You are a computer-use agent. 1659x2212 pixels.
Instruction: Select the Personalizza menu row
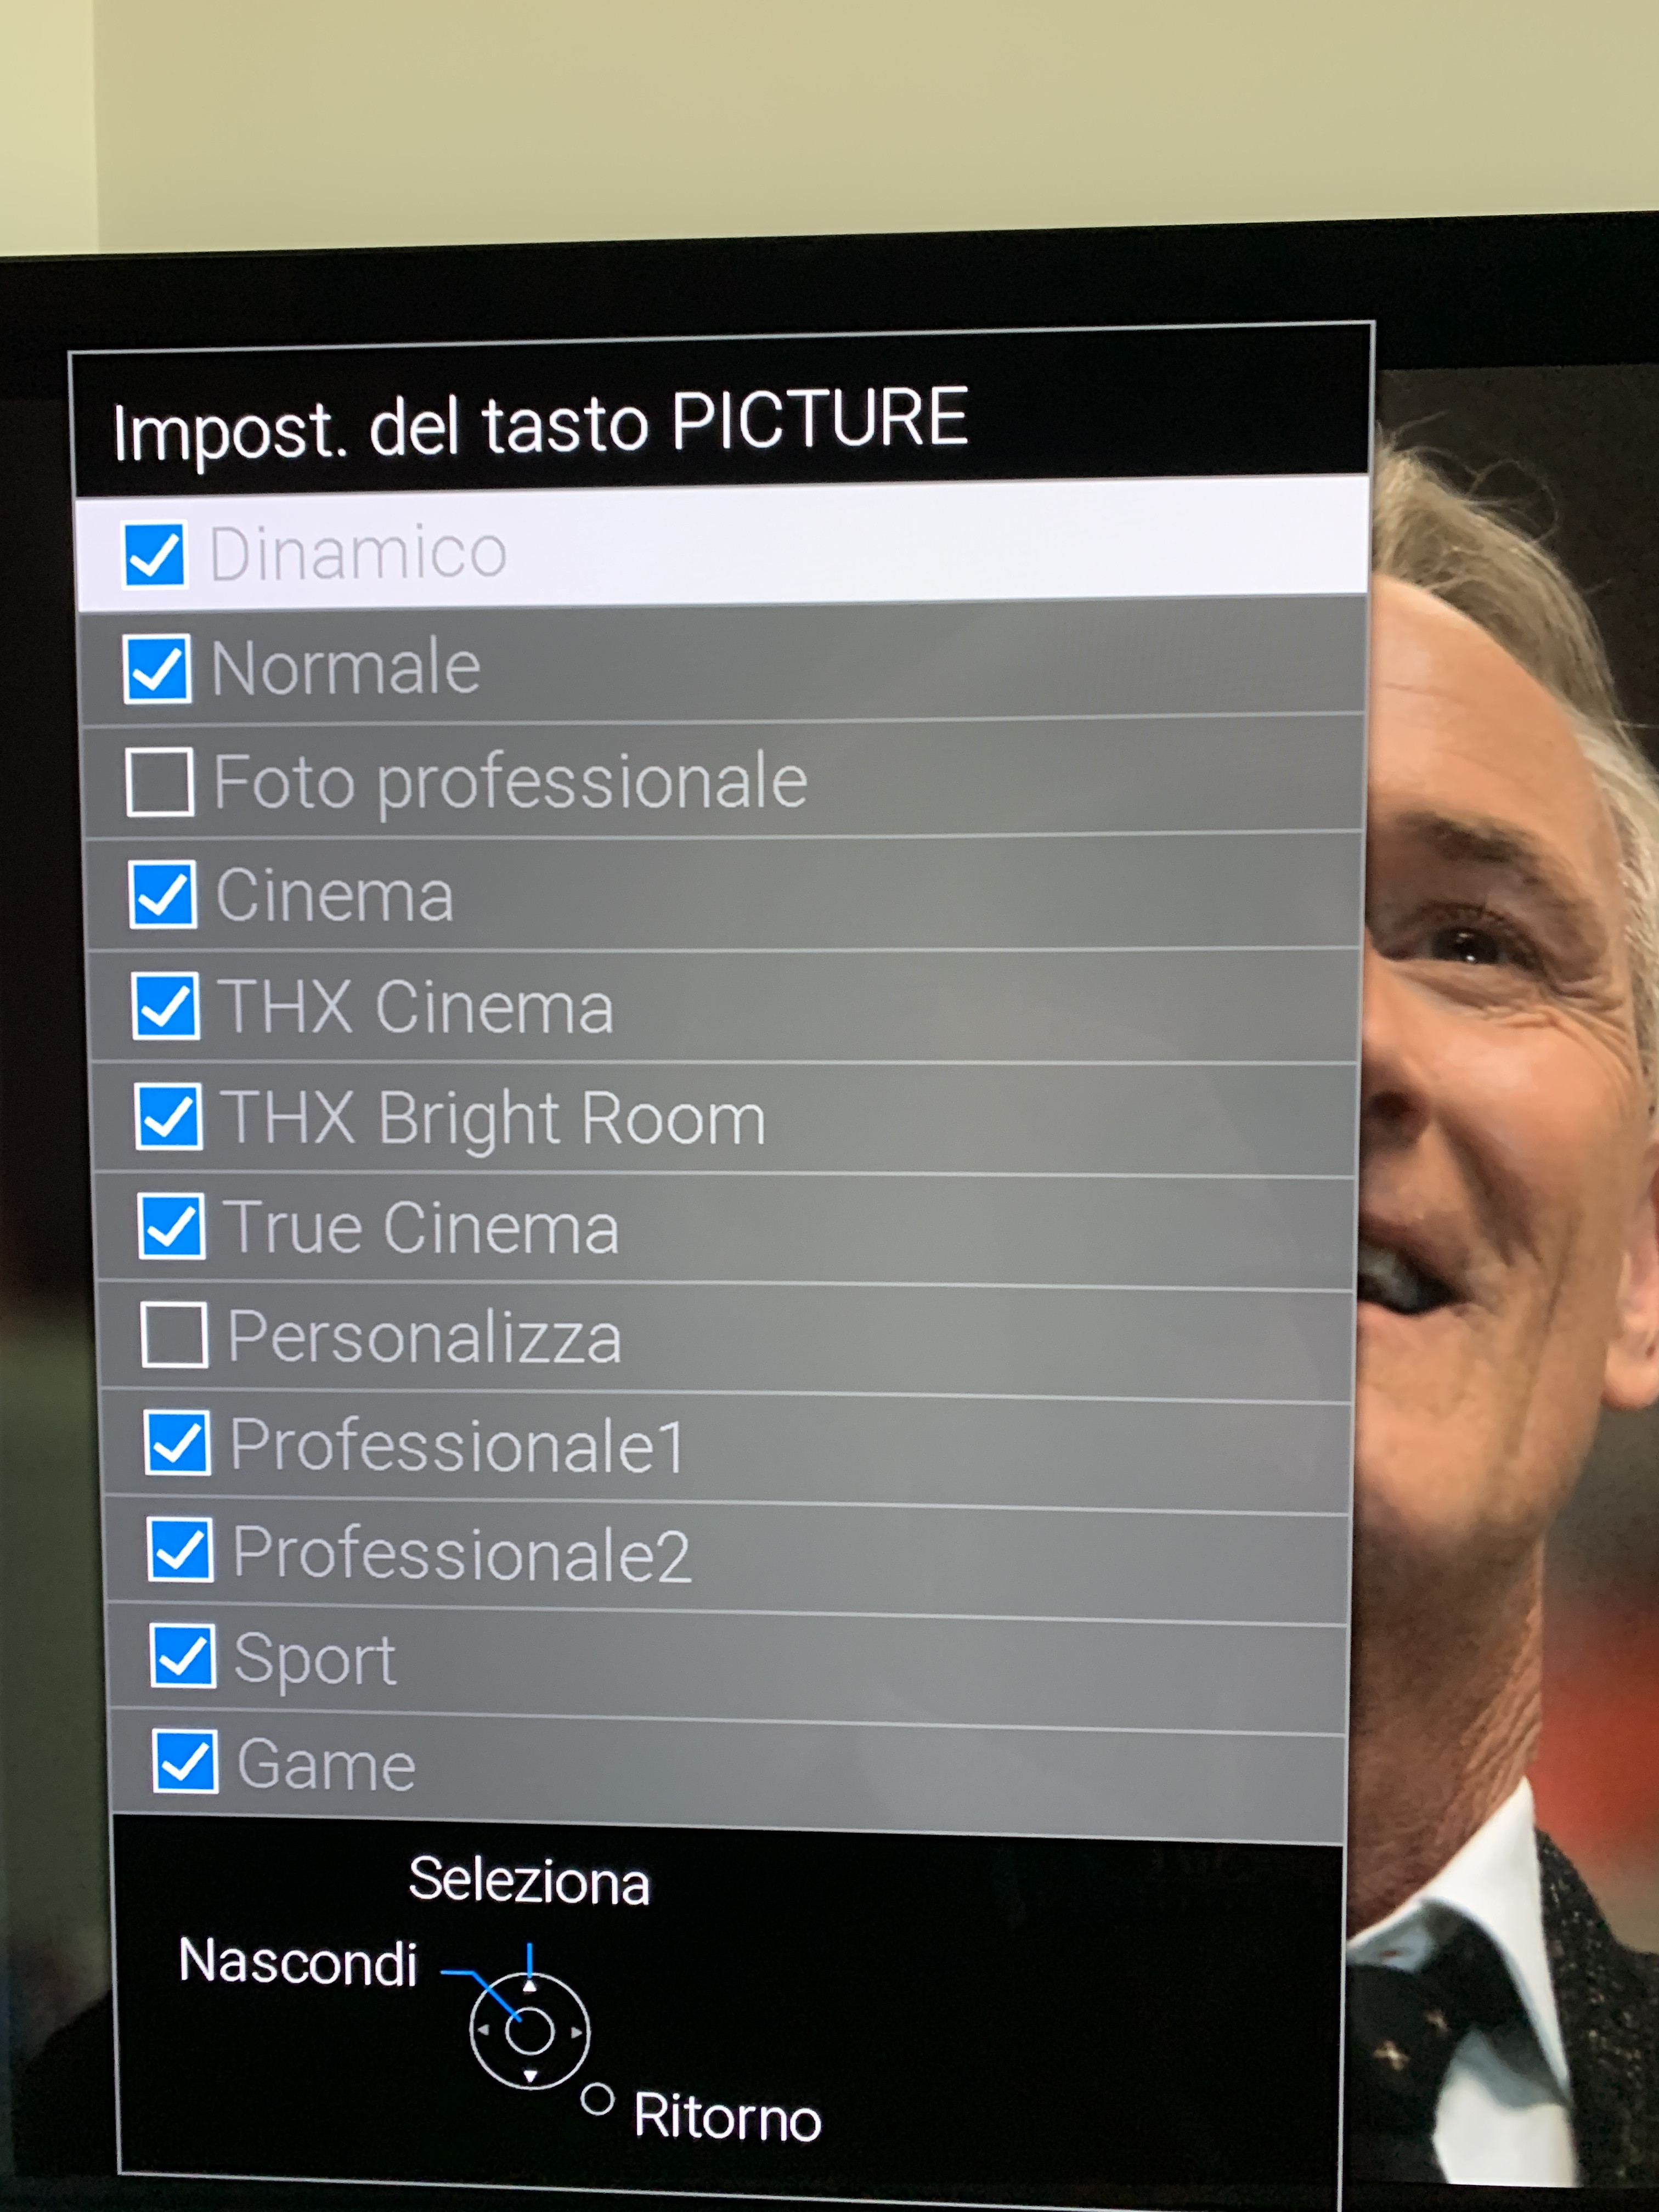pos(728,1338)
